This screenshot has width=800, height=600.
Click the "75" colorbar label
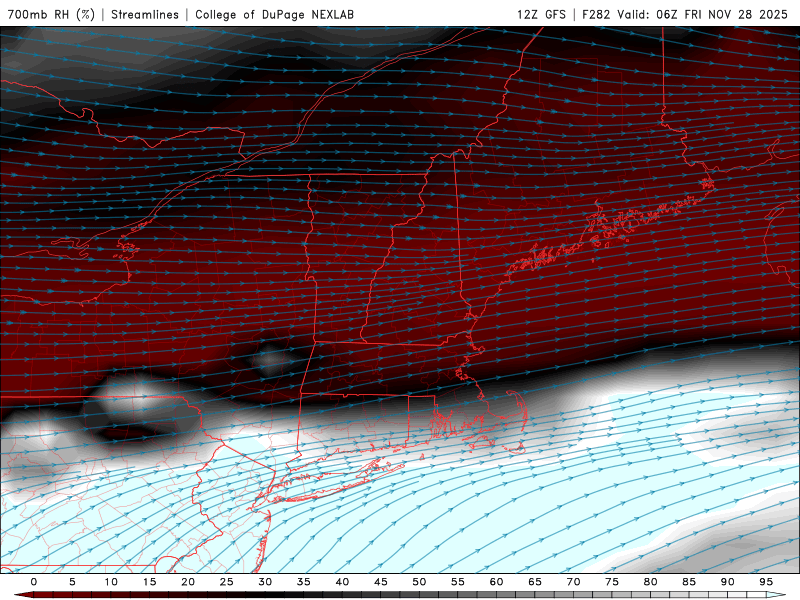(x=612, y=582)
